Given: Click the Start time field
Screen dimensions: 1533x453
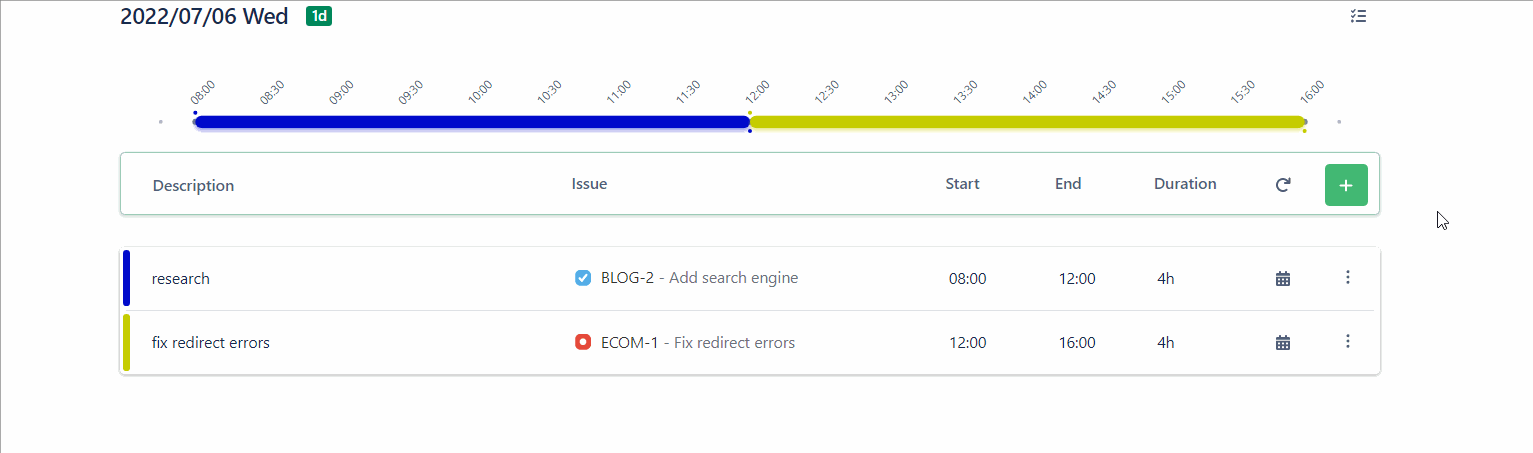Looking at the screenshot, I should 963,184.
